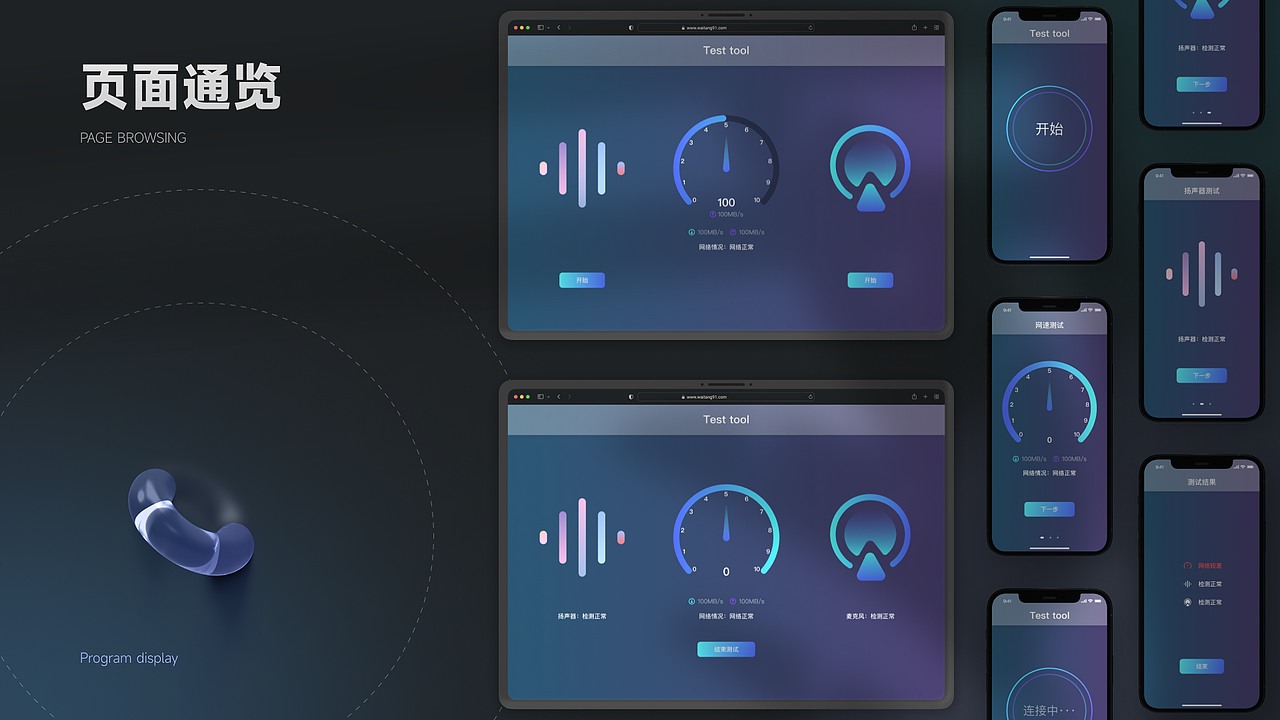1280x720 pixels.
Task: Click speed gauge on 网速测试 phone
Action: (x=1049, y=404)
